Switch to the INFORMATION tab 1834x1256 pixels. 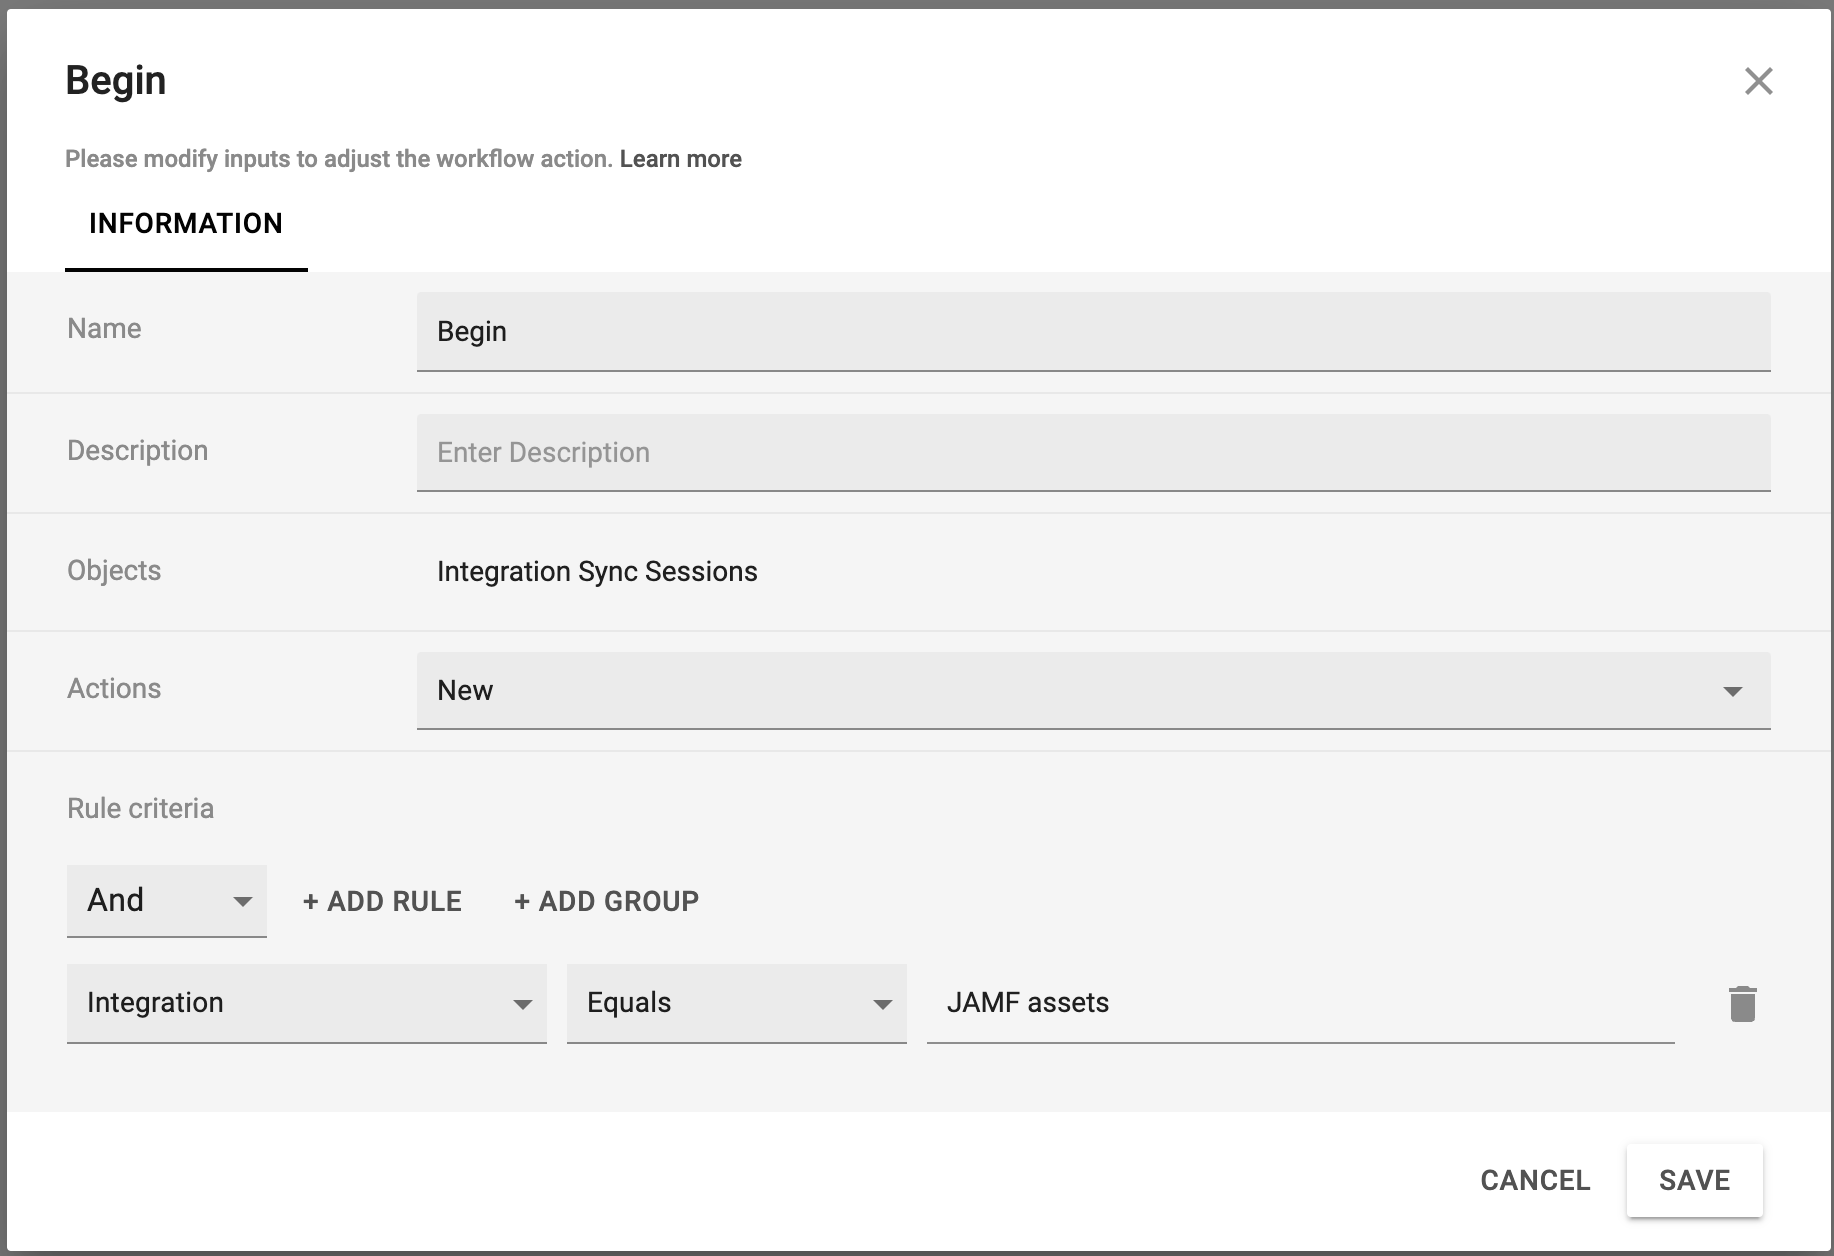pyautogui.click(x=186, y=224)
